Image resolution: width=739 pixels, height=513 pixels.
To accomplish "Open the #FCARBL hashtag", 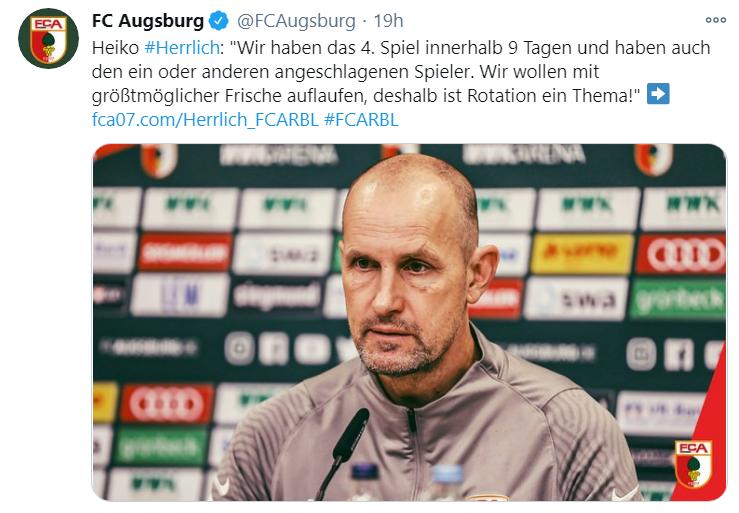I will [361, 120].
